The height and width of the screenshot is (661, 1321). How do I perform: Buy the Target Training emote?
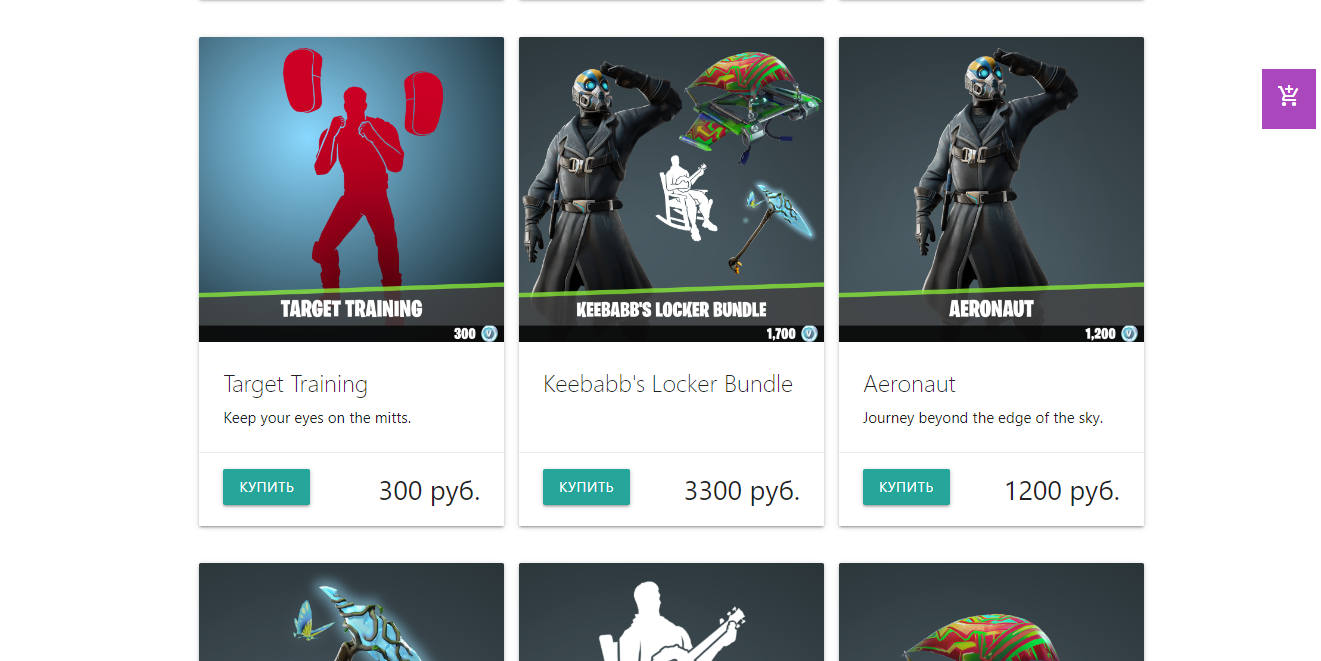266,487
